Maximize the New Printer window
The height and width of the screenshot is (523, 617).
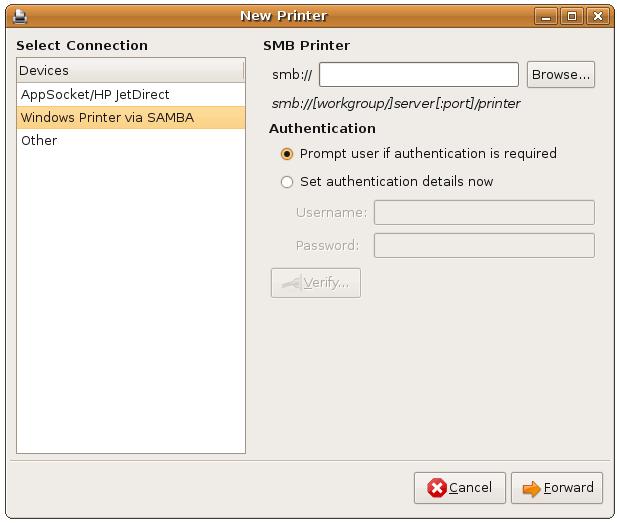572,16
